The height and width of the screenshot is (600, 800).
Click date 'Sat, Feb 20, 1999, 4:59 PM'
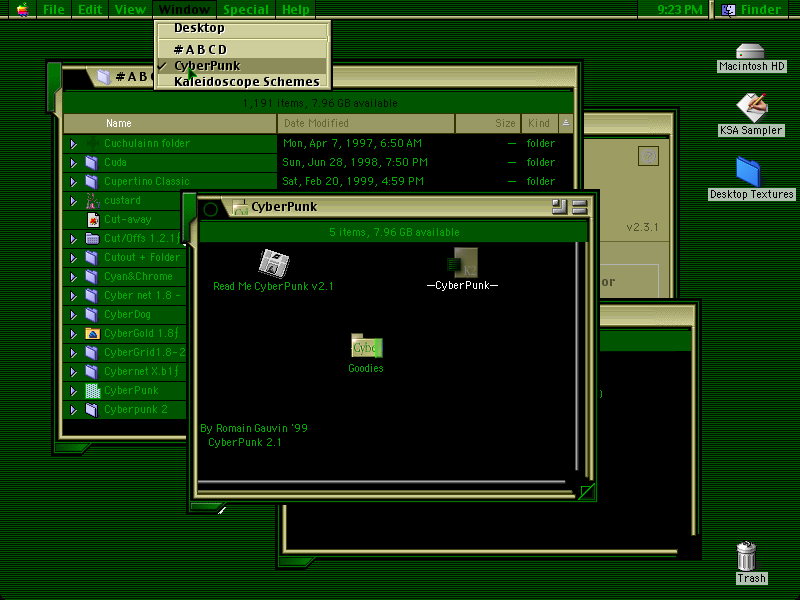tap(353, 181)
